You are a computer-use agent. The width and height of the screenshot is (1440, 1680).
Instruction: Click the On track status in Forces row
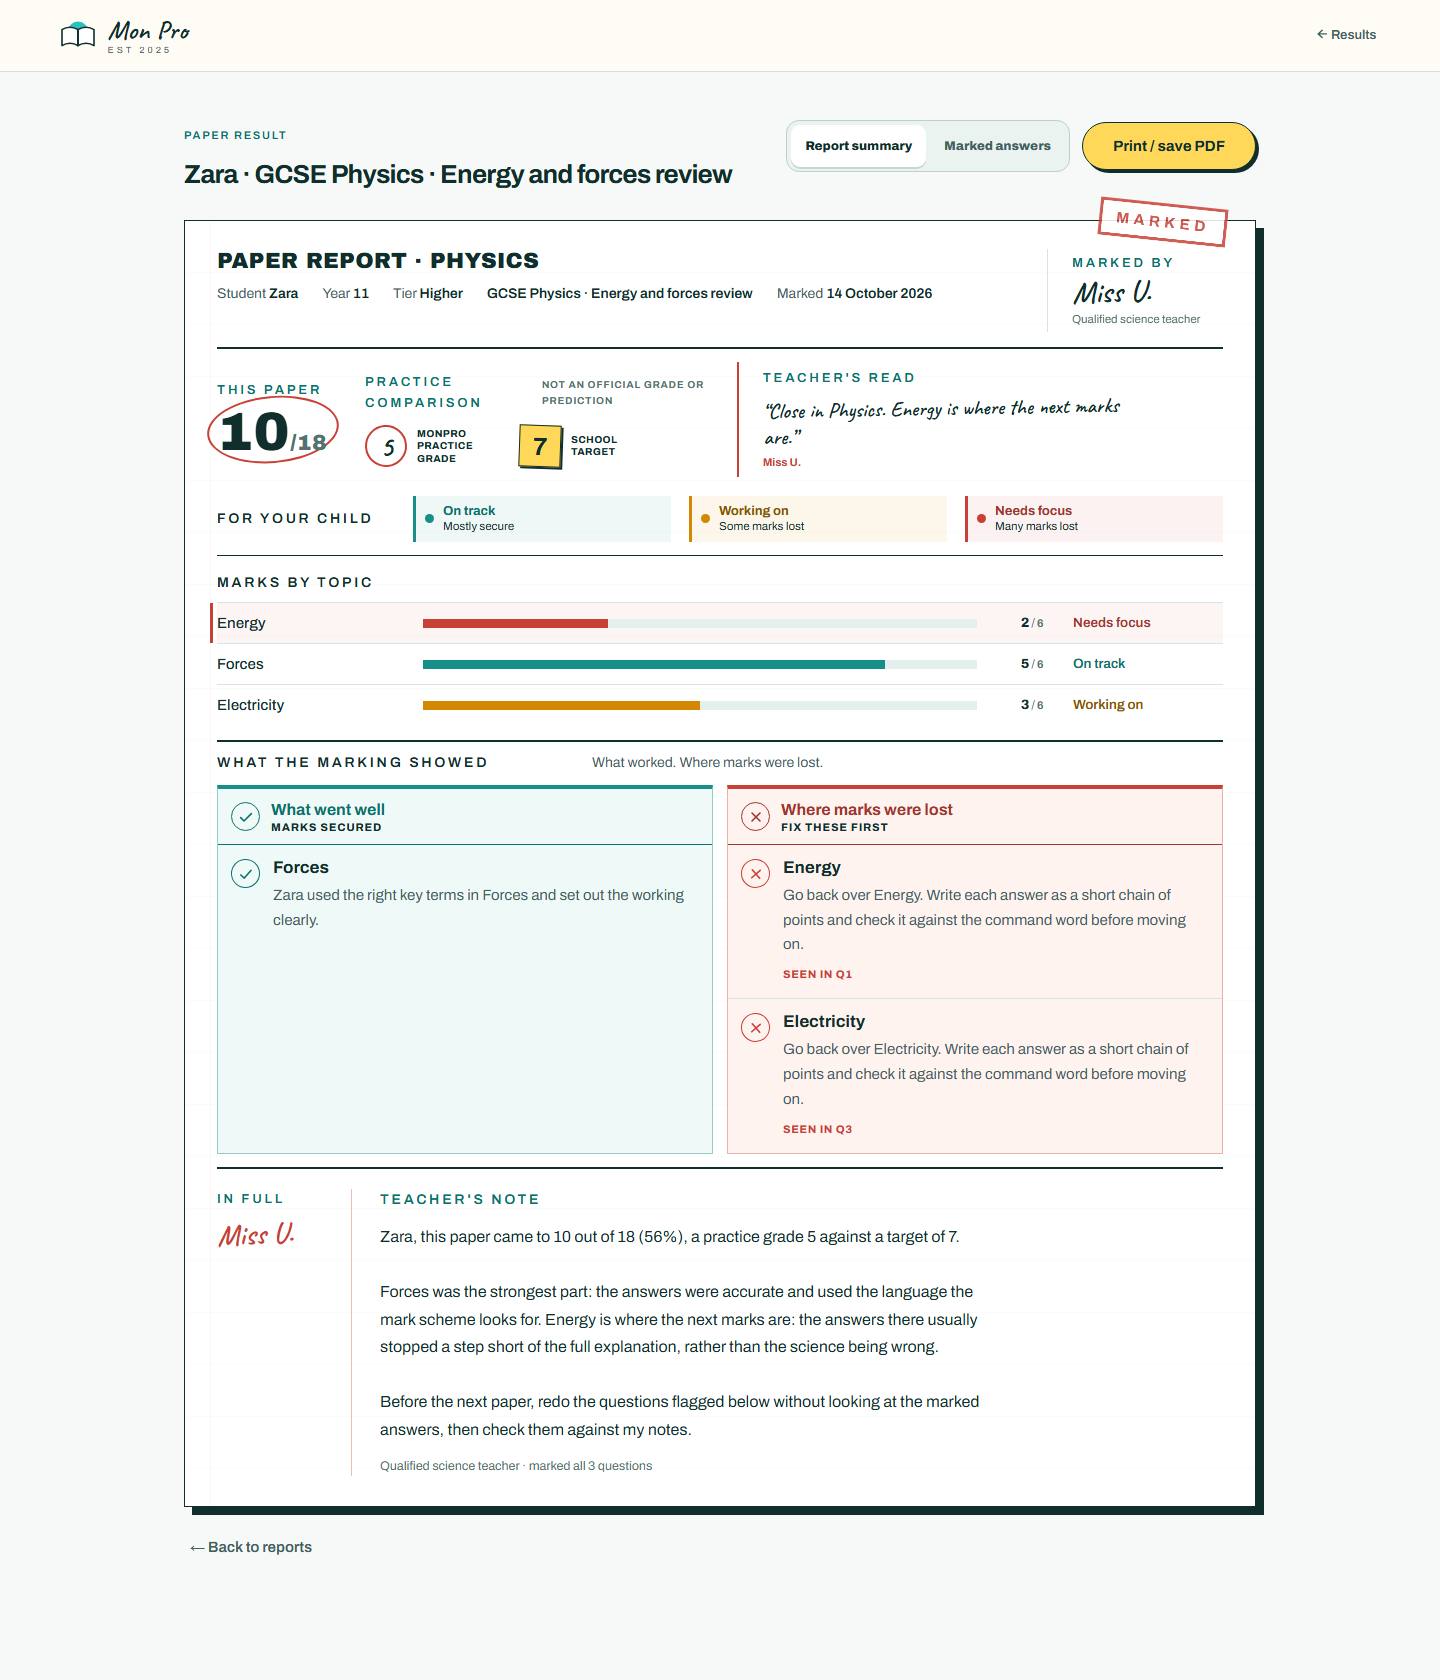pos(1098,663)
